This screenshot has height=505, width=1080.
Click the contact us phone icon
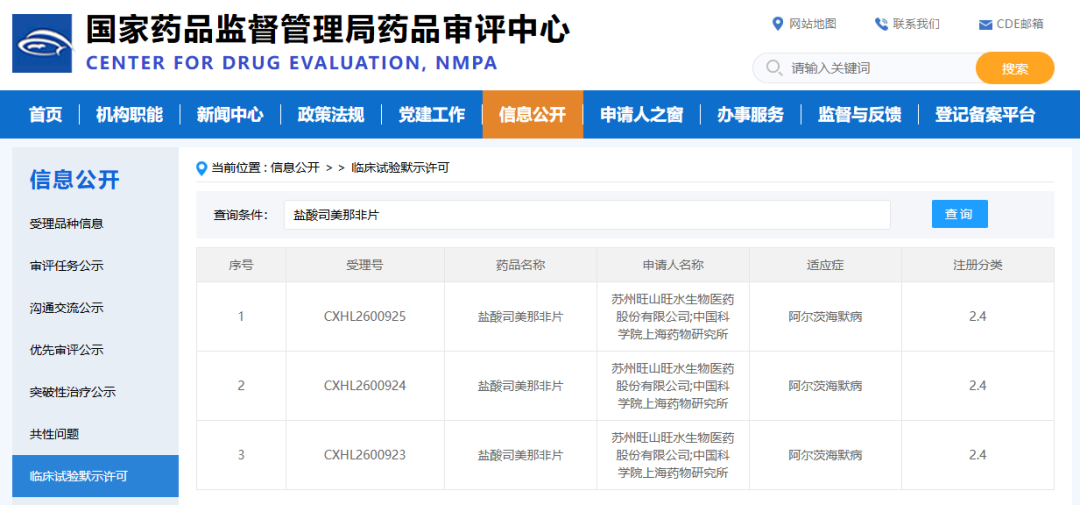[x=881, y=24]
